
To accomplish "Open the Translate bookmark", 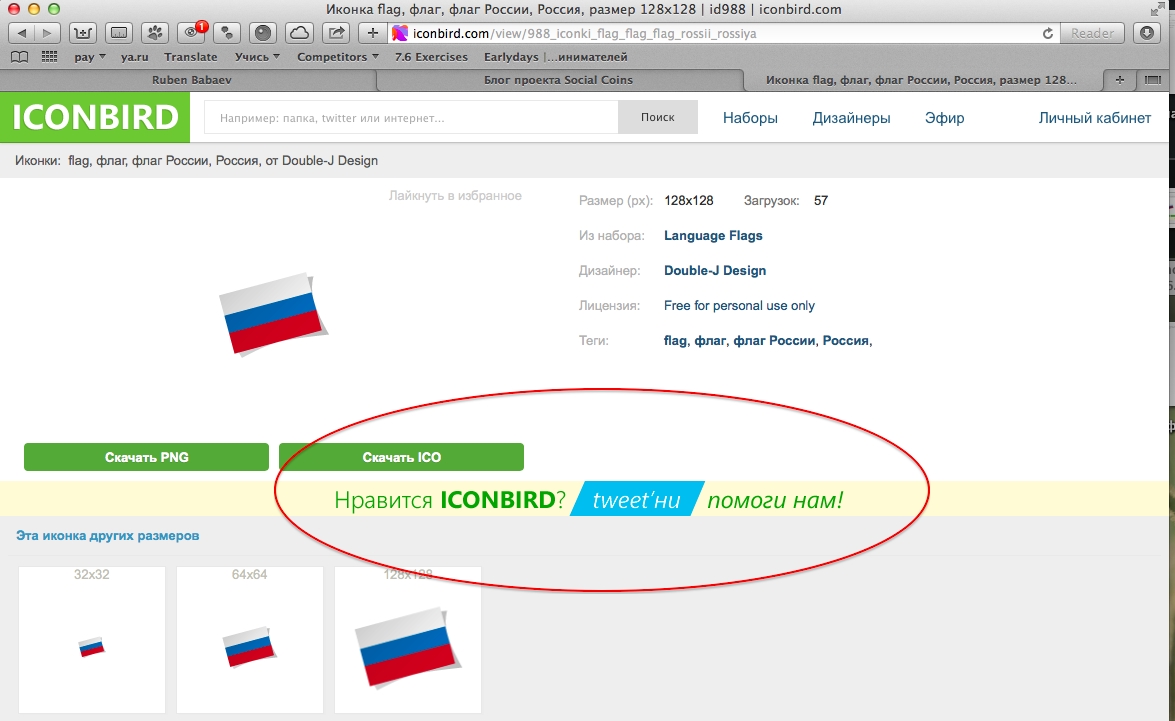I will (x=190, y=57).
